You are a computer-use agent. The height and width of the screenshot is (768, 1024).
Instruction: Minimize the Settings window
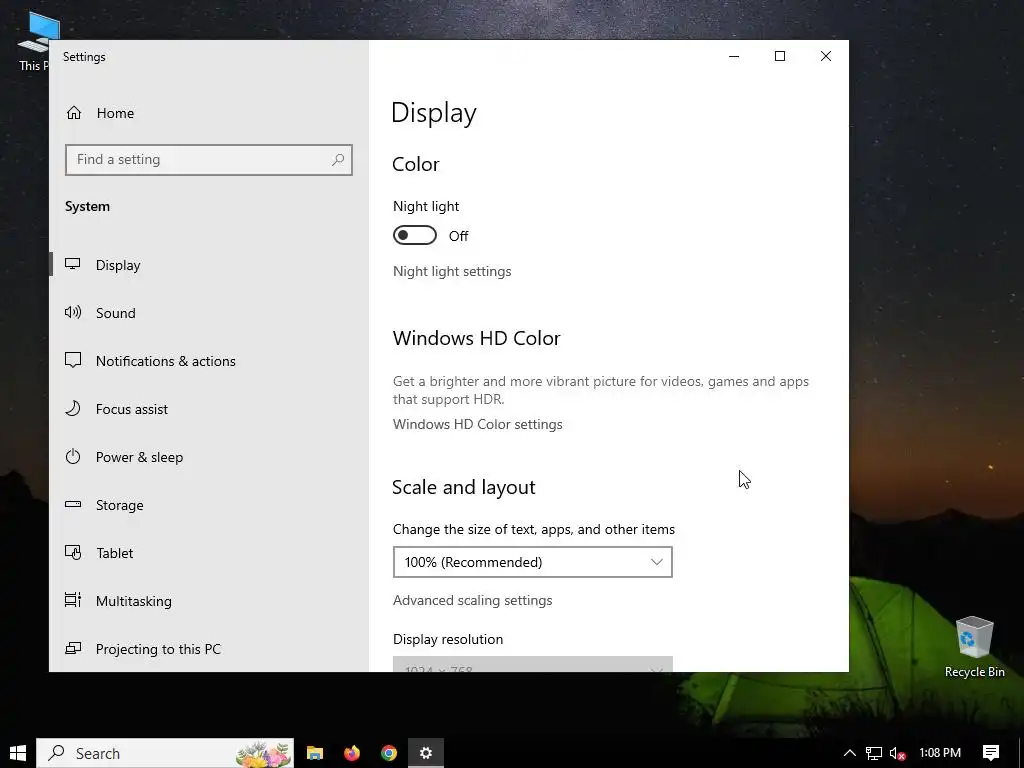(x=734, y=56)
